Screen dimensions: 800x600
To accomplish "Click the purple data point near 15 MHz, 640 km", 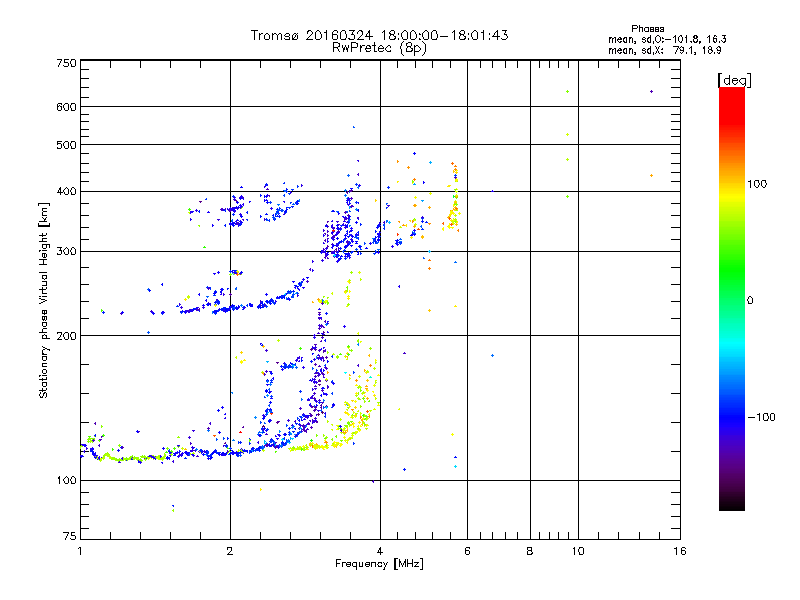I will coord(652,92).
